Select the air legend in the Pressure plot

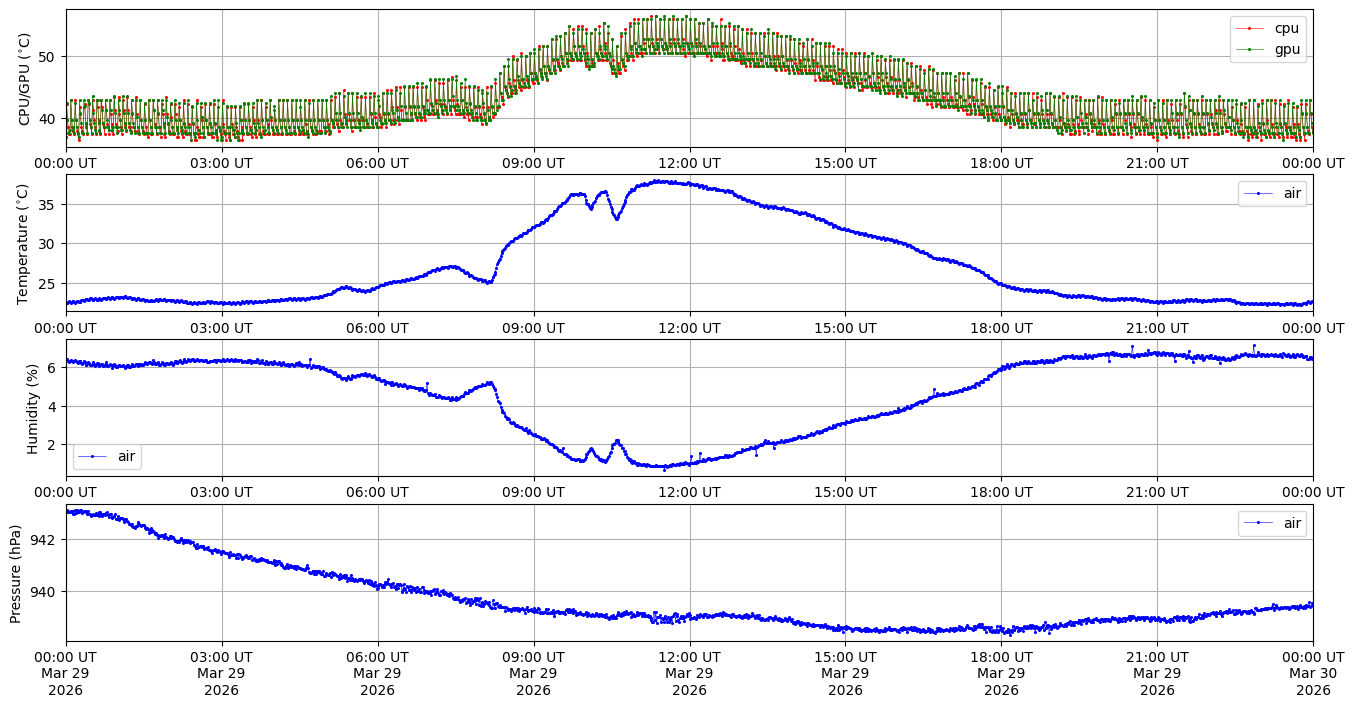click(x=1292, y=522)
